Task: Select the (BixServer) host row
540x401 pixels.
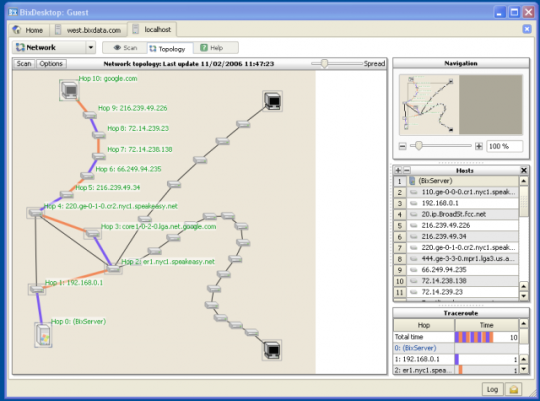Action: [x=456, y=181]
